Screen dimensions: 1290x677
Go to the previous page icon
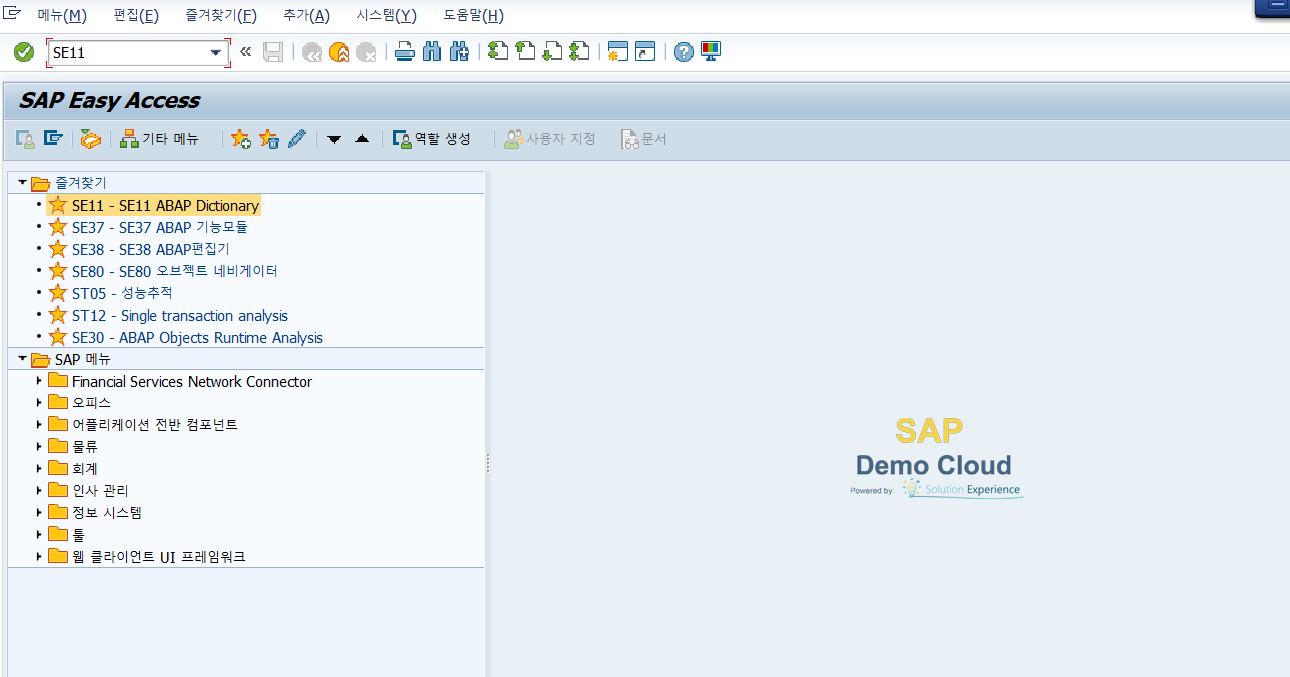pyautogui.click(x=525, y=52)
